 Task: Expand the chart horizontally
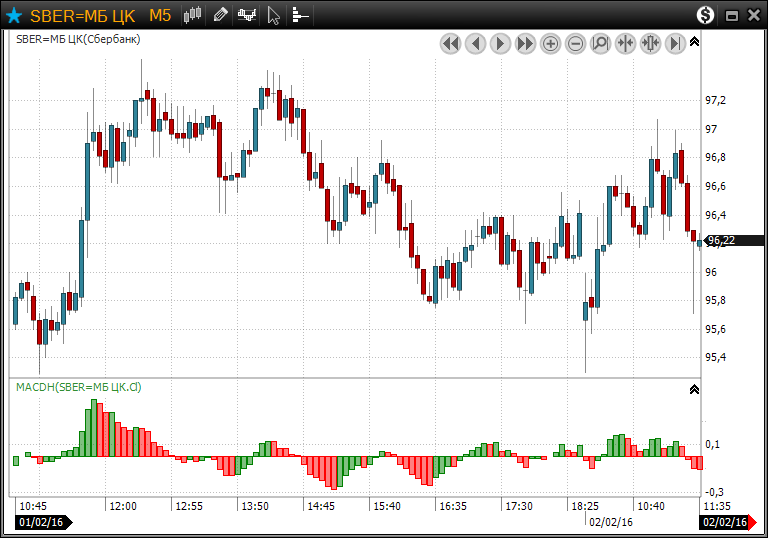(650, 43)
